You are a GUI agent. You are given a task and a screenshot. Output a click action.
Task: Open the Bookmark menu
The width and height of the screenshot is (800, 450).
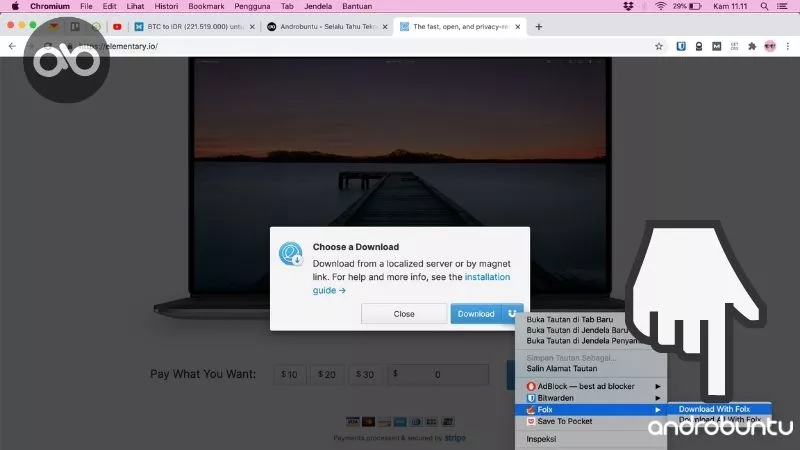tap(206, 6)
